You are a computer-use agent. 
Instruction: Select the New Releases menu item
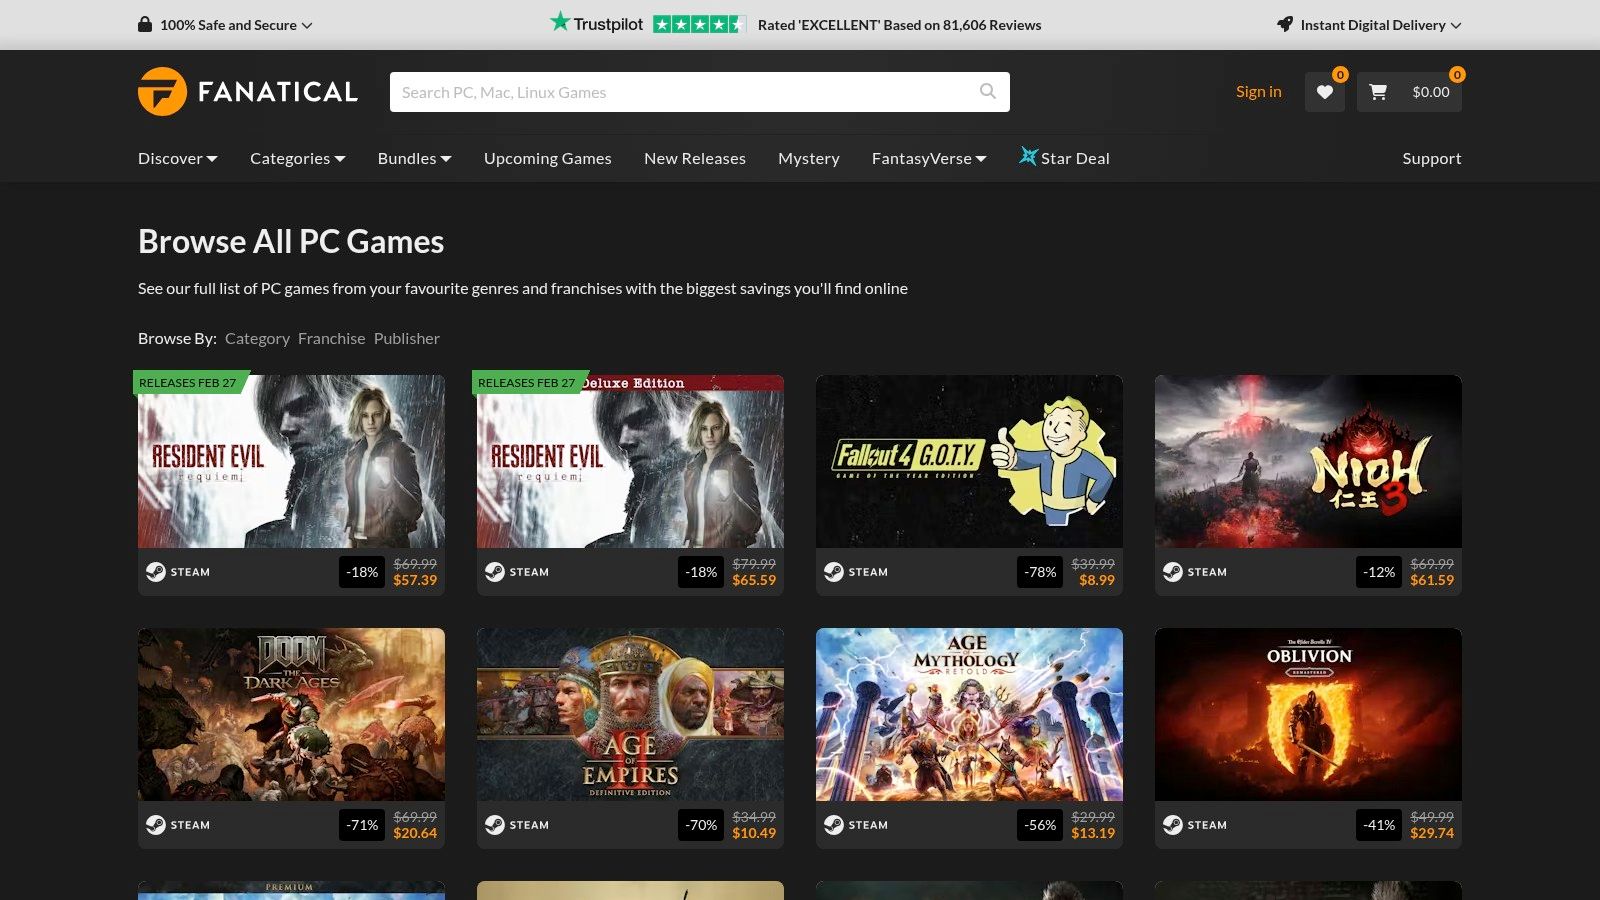[694, 158]
